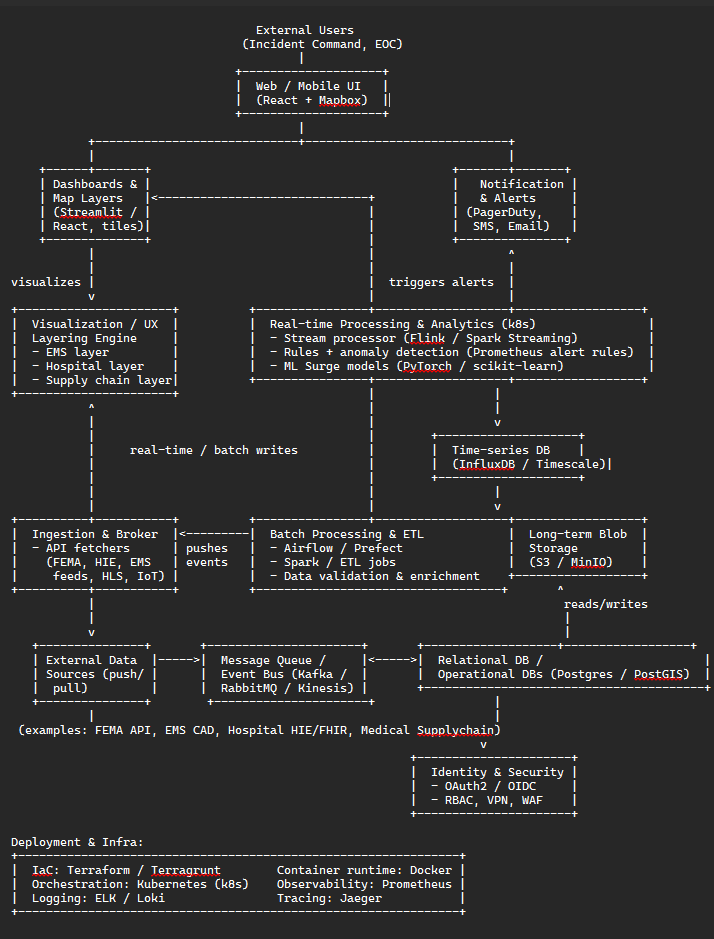Click 'Real-time Processing & Analytics (k8s)' heading
This screenshot has width=714, height=939.
[403, 324]
